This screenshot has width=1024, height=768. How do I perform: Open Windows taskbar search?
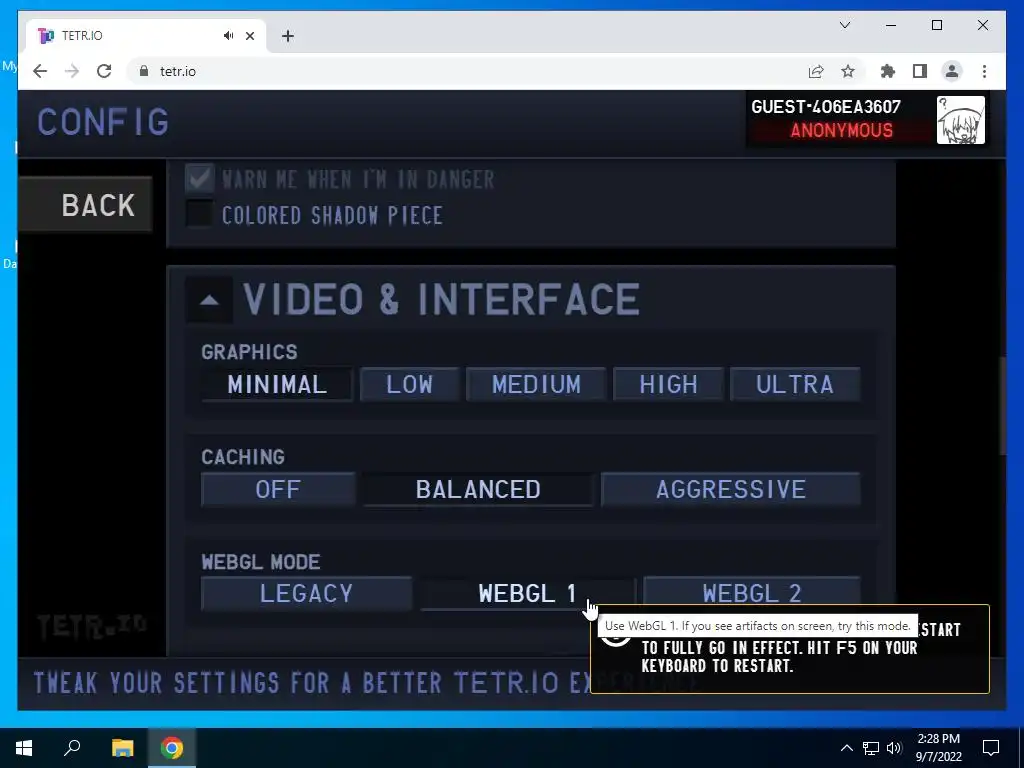pos(72,748)
